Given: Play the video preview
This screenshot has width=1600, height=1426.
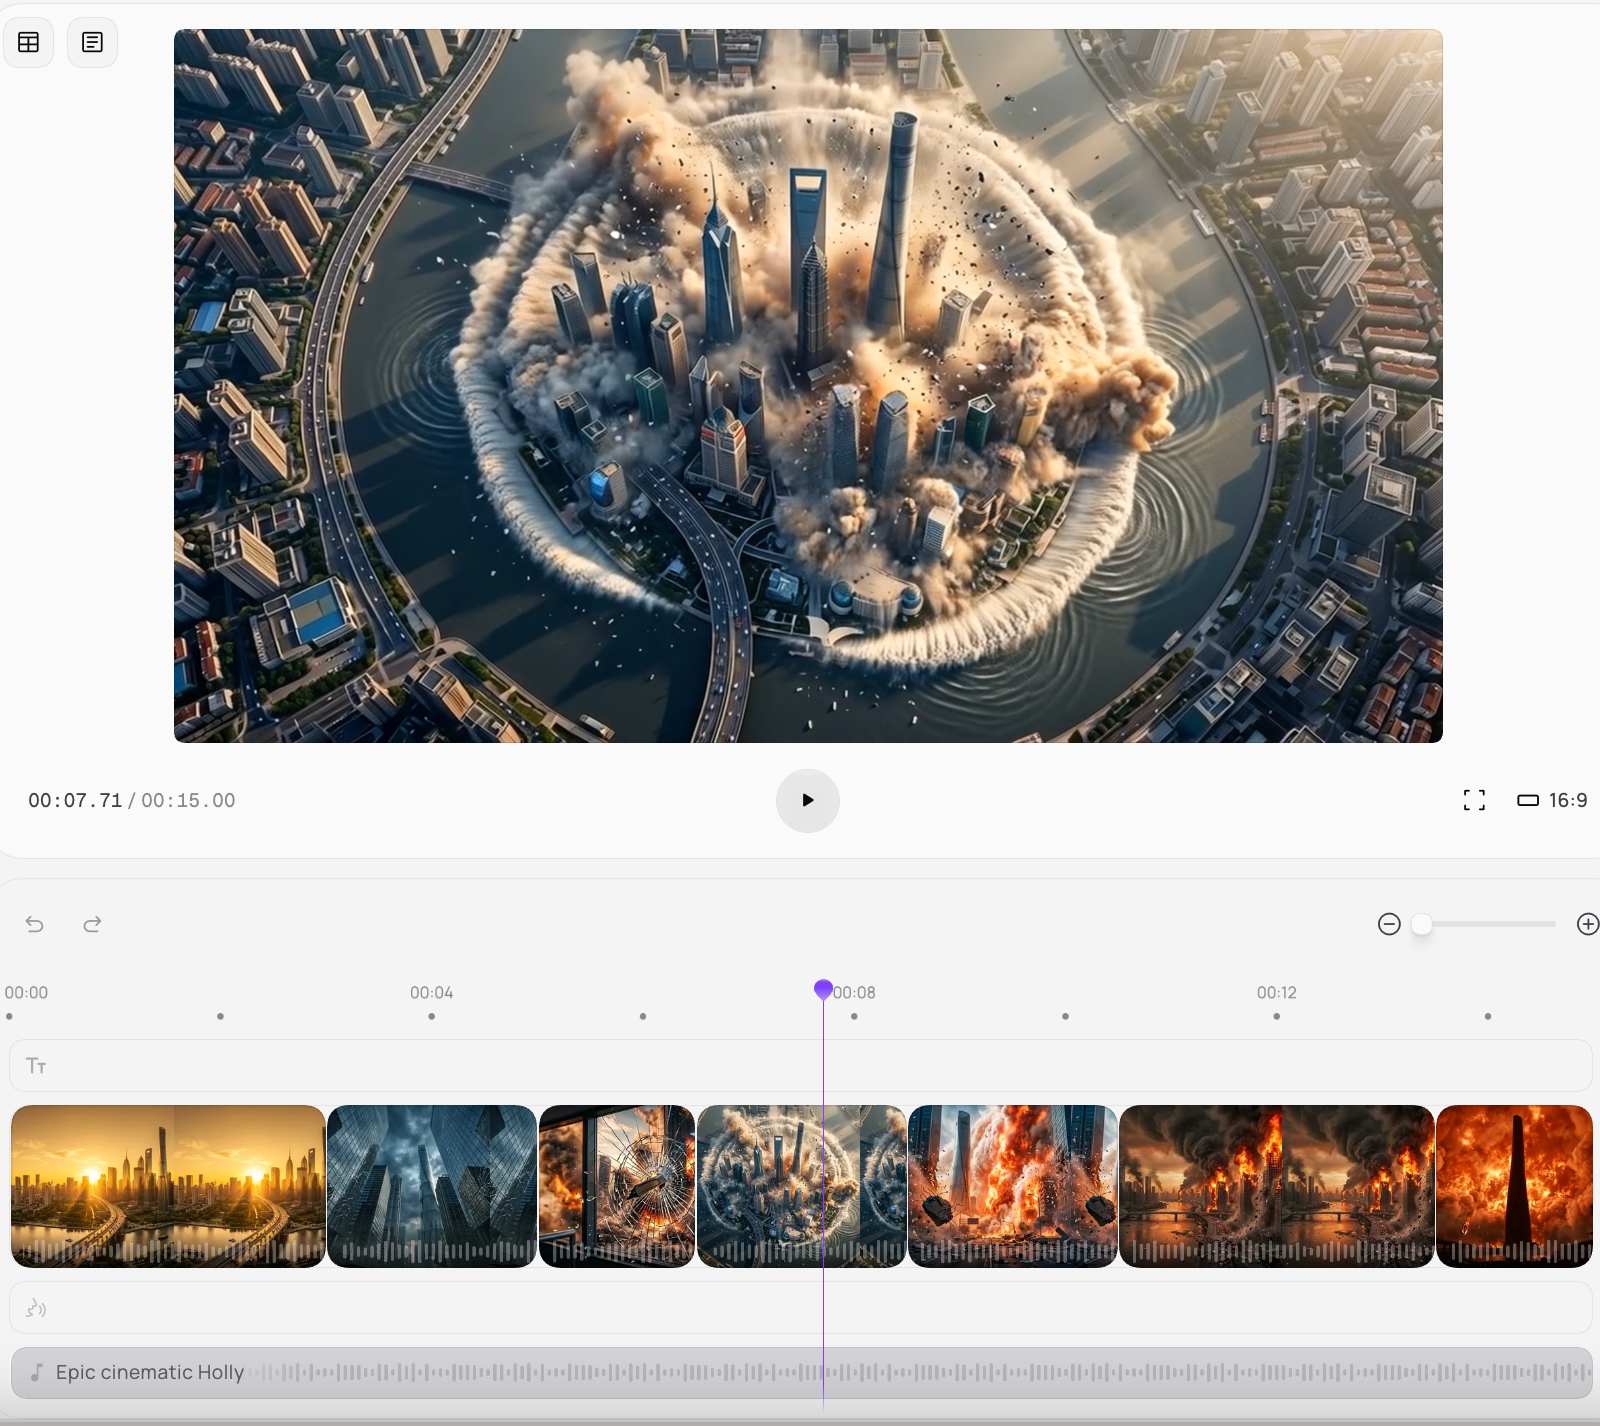Looking at the screenshot, I should tap(807, 800).
